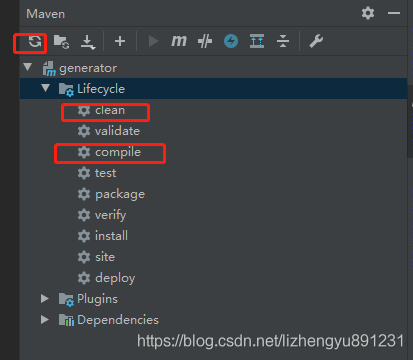Click gear icon beside test
The image size is (413, 360).
coord(84,173)
